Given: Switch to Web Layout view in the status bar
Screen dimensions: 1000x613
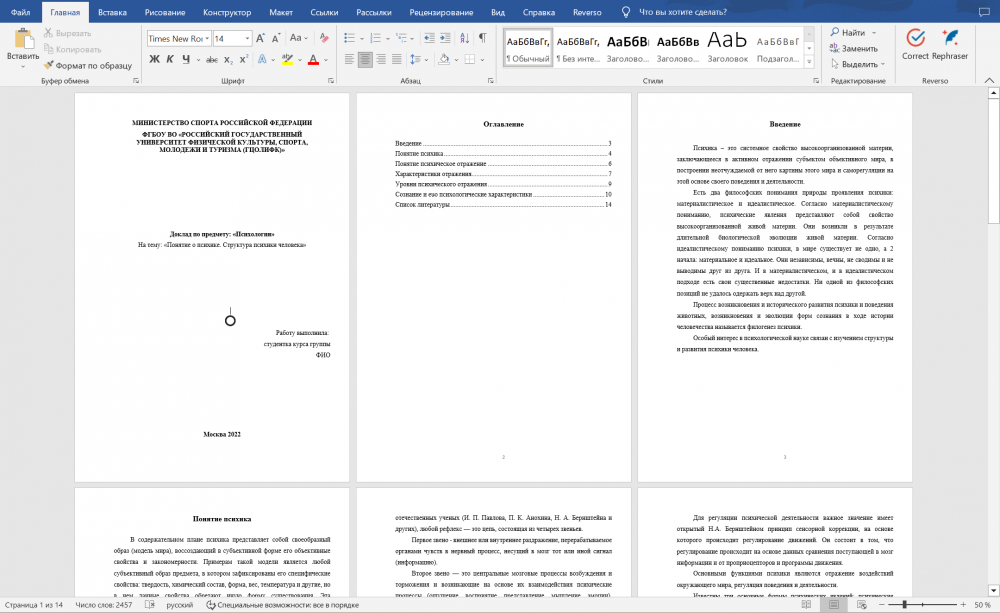Looking at the screenshot, I should 862,605.
